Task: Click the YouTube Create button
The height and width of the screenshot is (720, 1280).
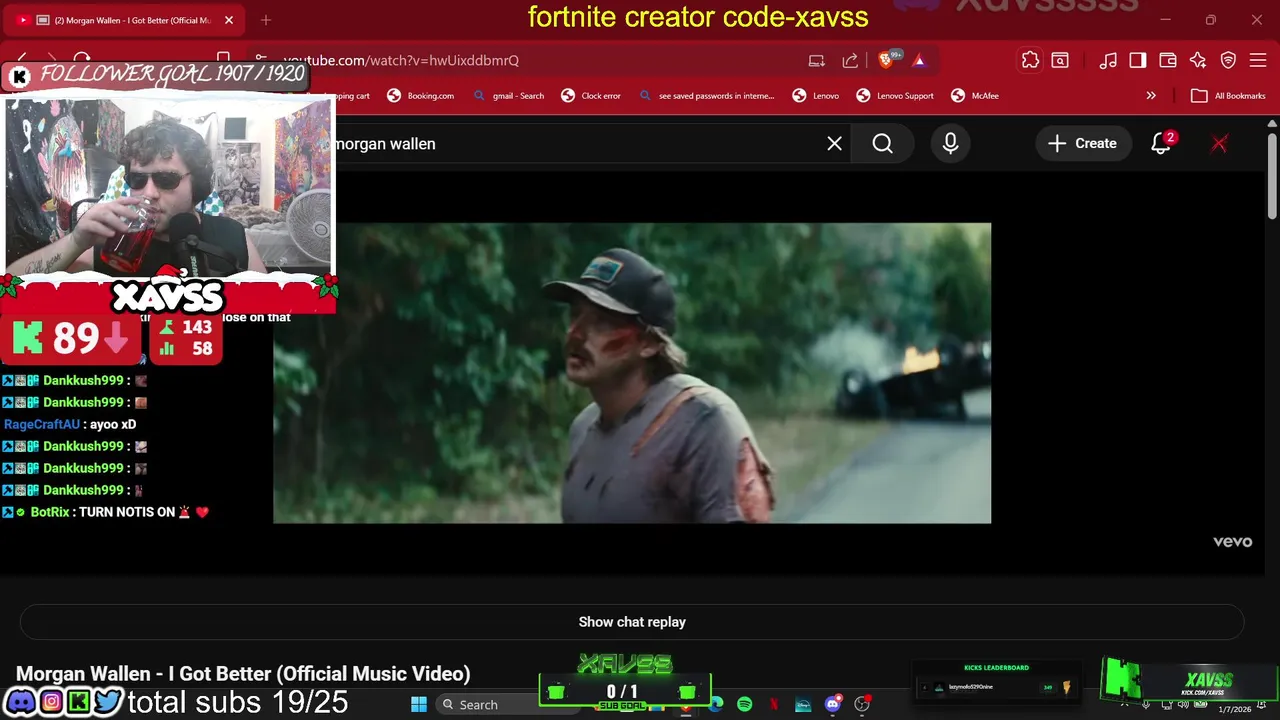Action: pyautogui.click(x=1082, y=143)
